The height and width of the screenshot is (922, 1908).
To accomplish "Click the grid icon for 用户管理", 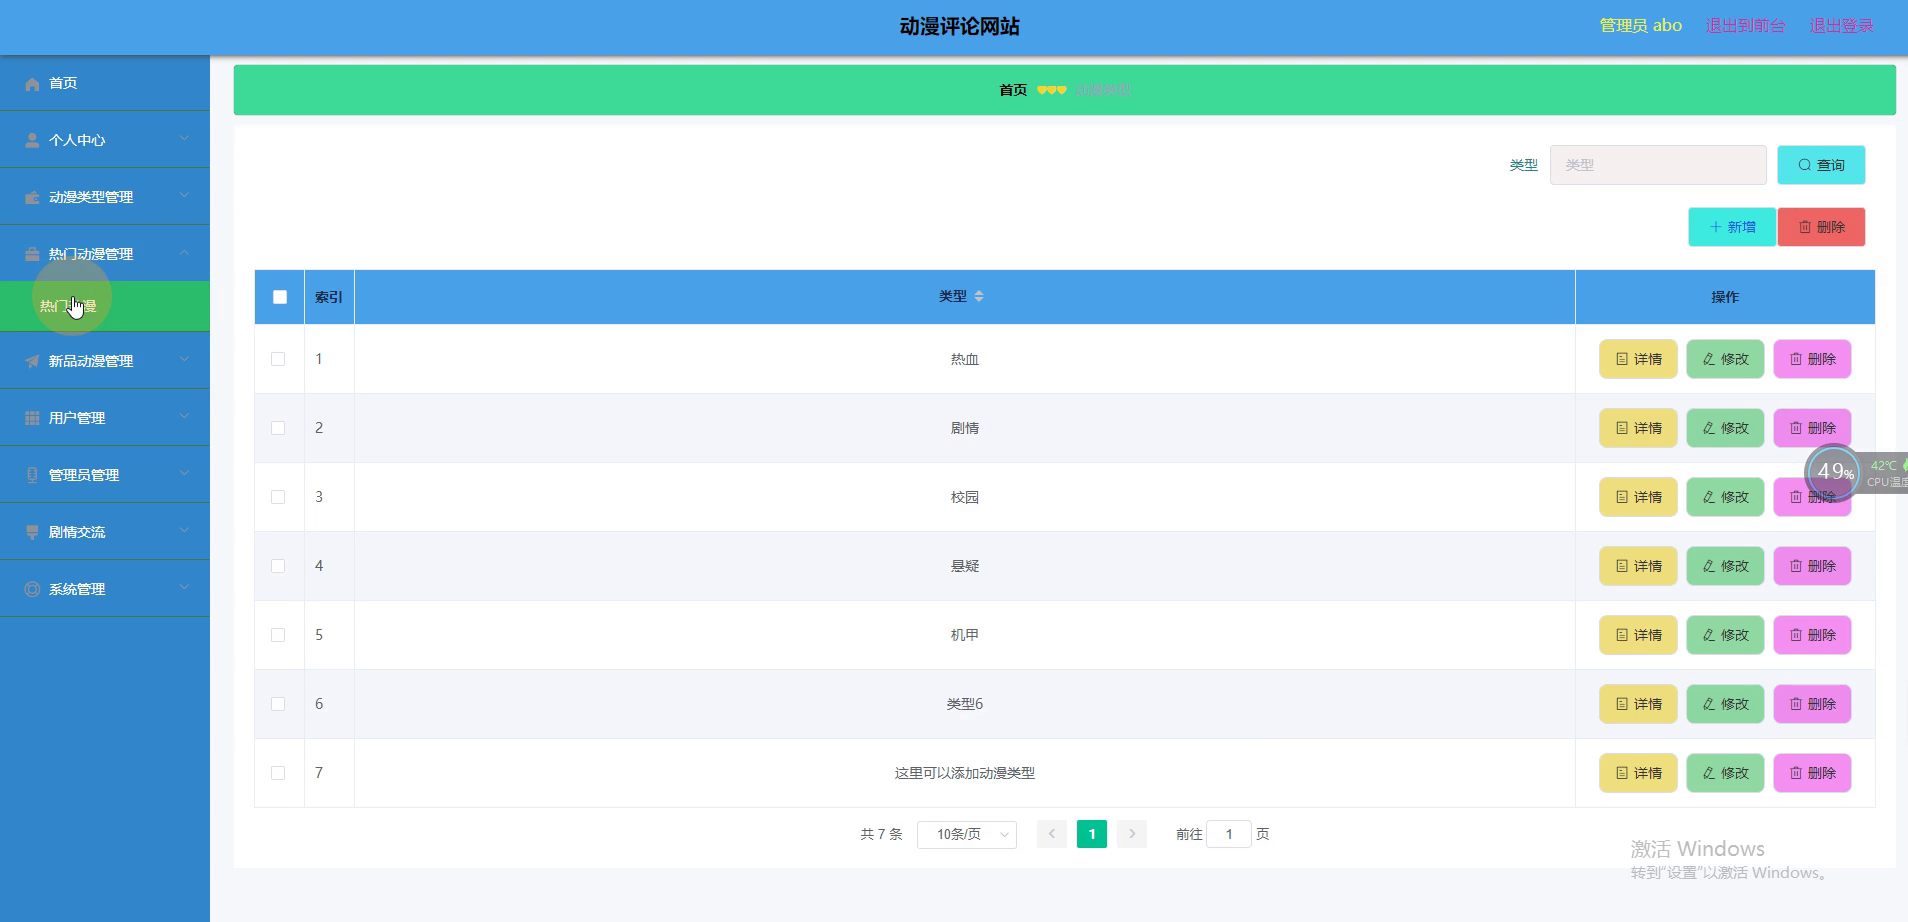I will tap(32, 419).
